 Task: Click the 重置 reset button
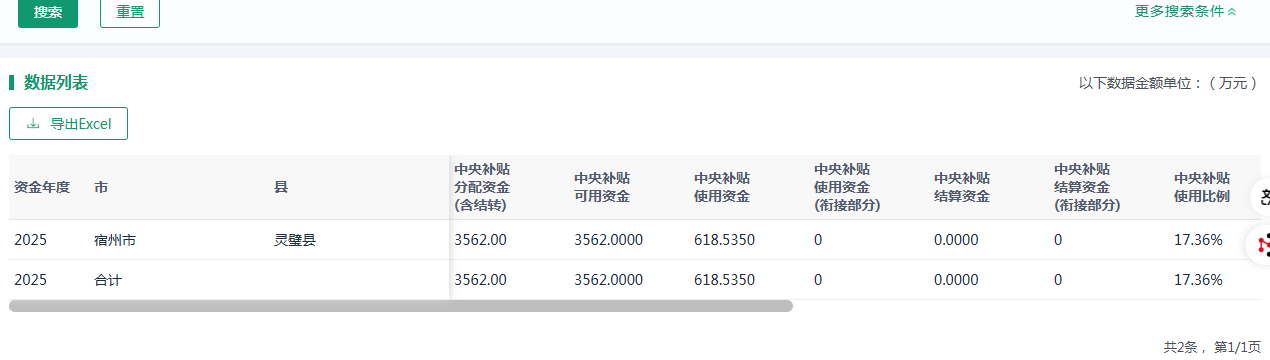pyautogui.click(x=130, y=13)
